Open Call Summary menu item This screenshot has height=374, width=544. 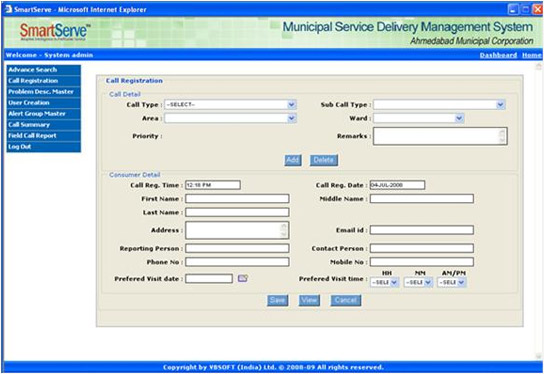44,125
